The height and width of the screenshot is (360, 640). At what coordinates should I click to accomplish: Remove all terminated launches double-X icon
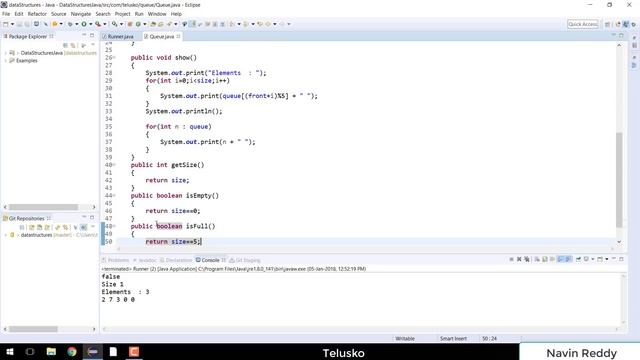(x=527, y=259)
